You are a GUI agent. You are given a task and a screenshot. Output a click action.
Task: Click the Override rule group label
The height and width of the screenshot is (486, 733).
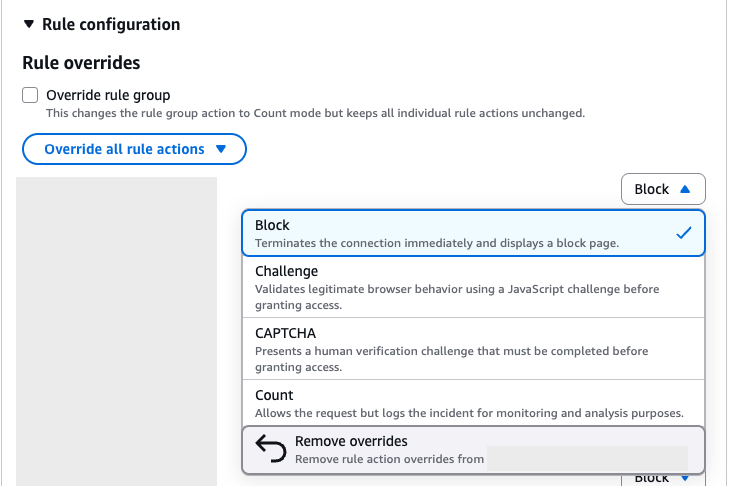tap(108, 96)
